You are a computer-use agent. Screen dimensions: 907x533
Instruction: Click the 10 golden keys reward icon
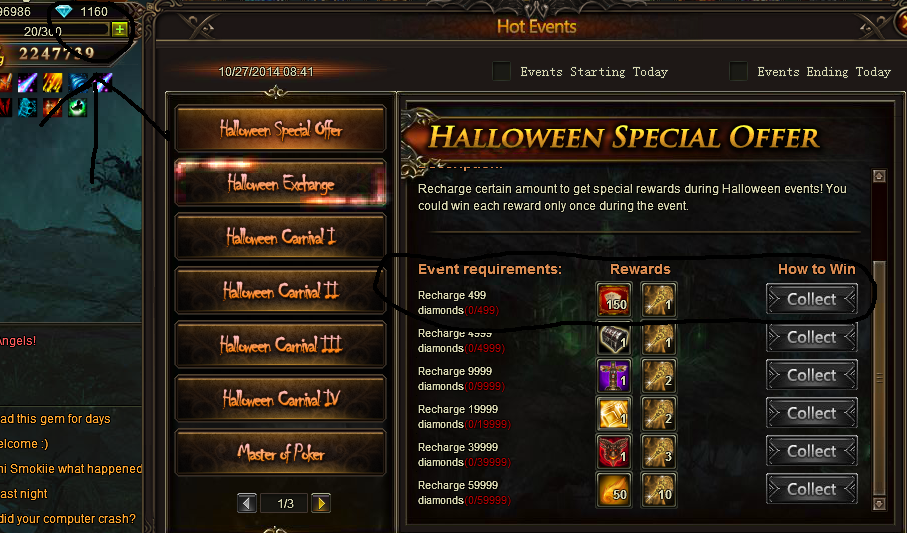[658, 490]
